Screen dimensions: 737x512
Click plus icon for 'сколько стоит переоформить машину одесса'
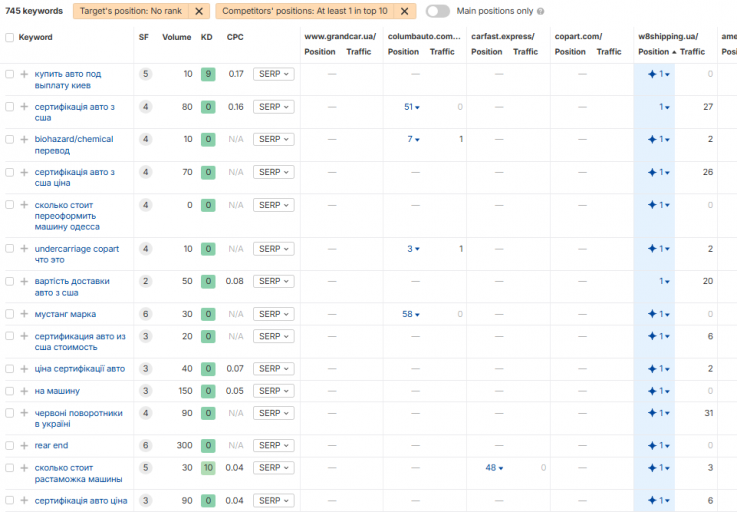24,205
